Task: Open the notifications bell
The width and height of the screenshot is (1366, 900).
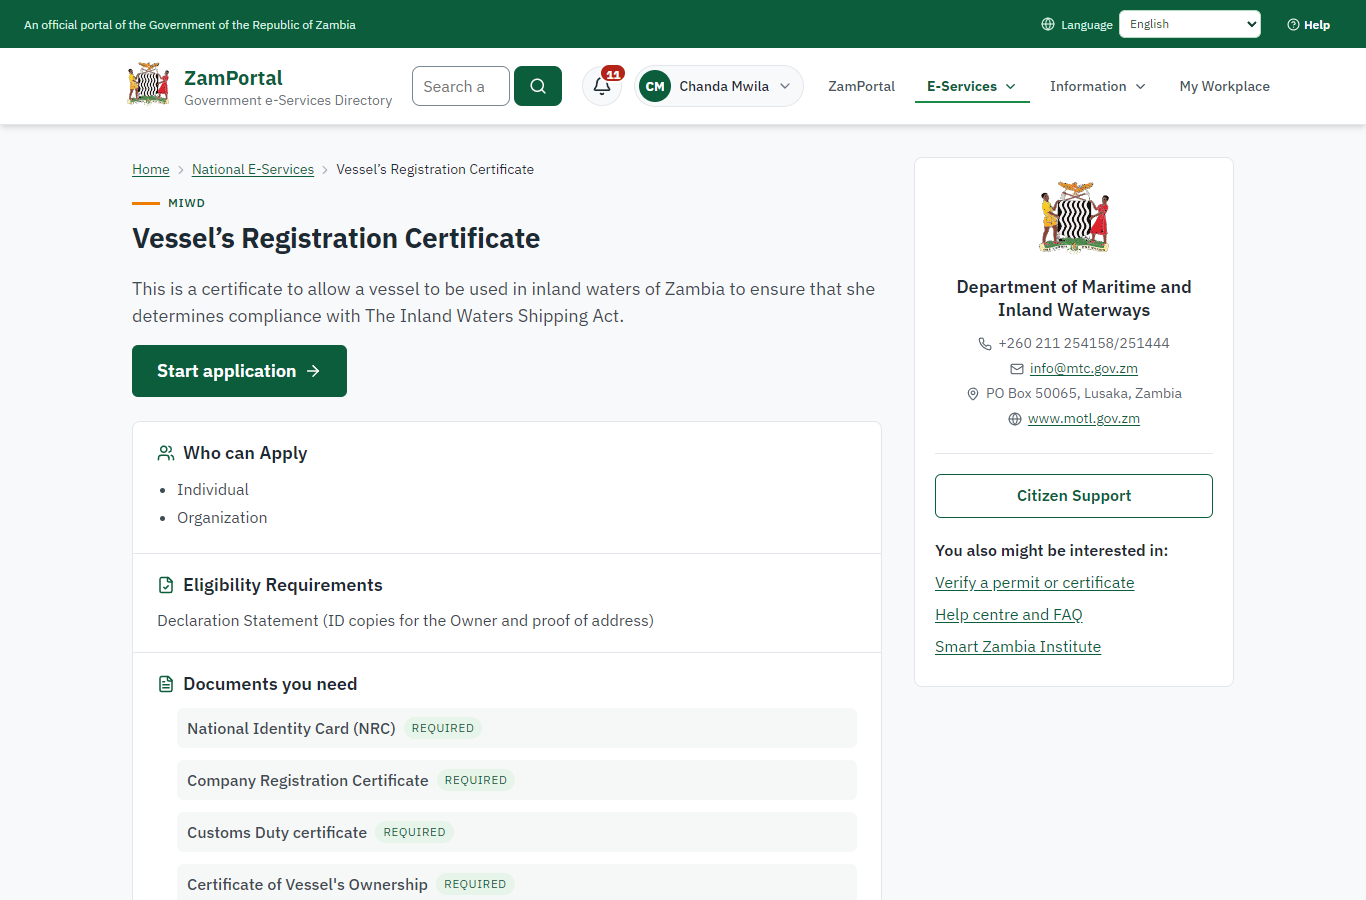Action: coord(602,86)
